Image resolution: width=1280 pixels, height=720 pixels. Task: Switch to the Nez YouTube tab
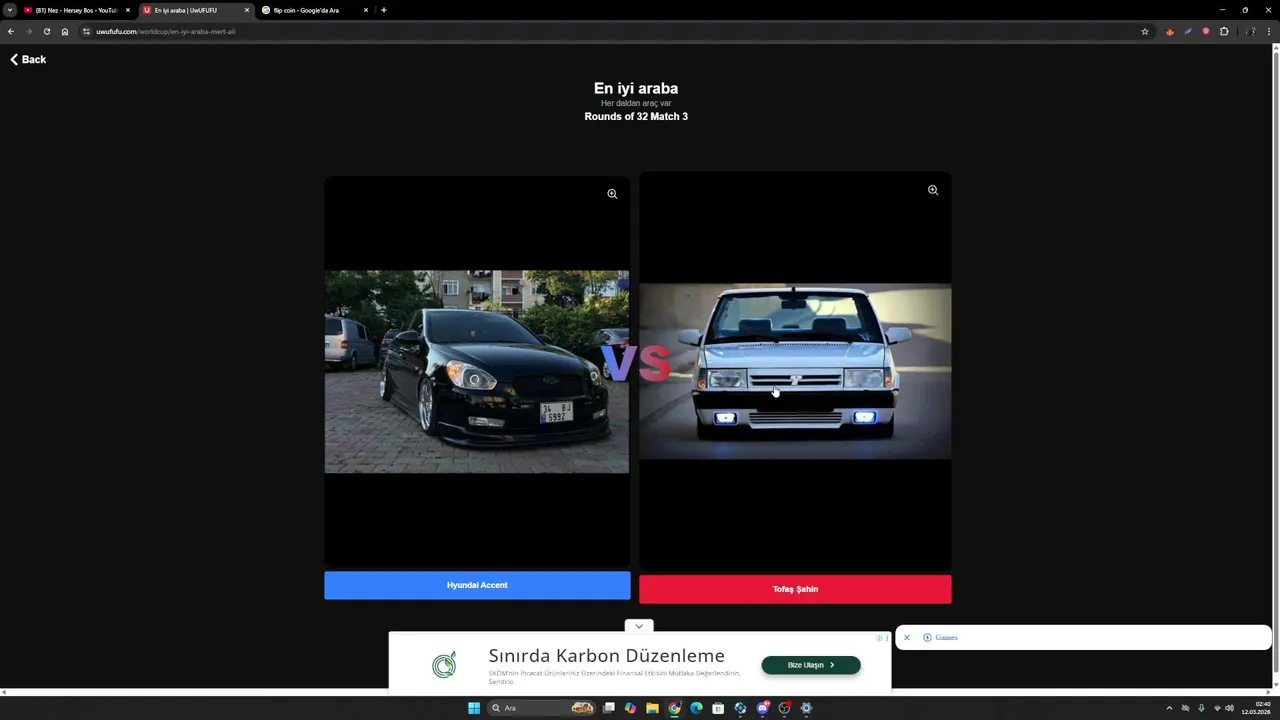tap(76, 10)
